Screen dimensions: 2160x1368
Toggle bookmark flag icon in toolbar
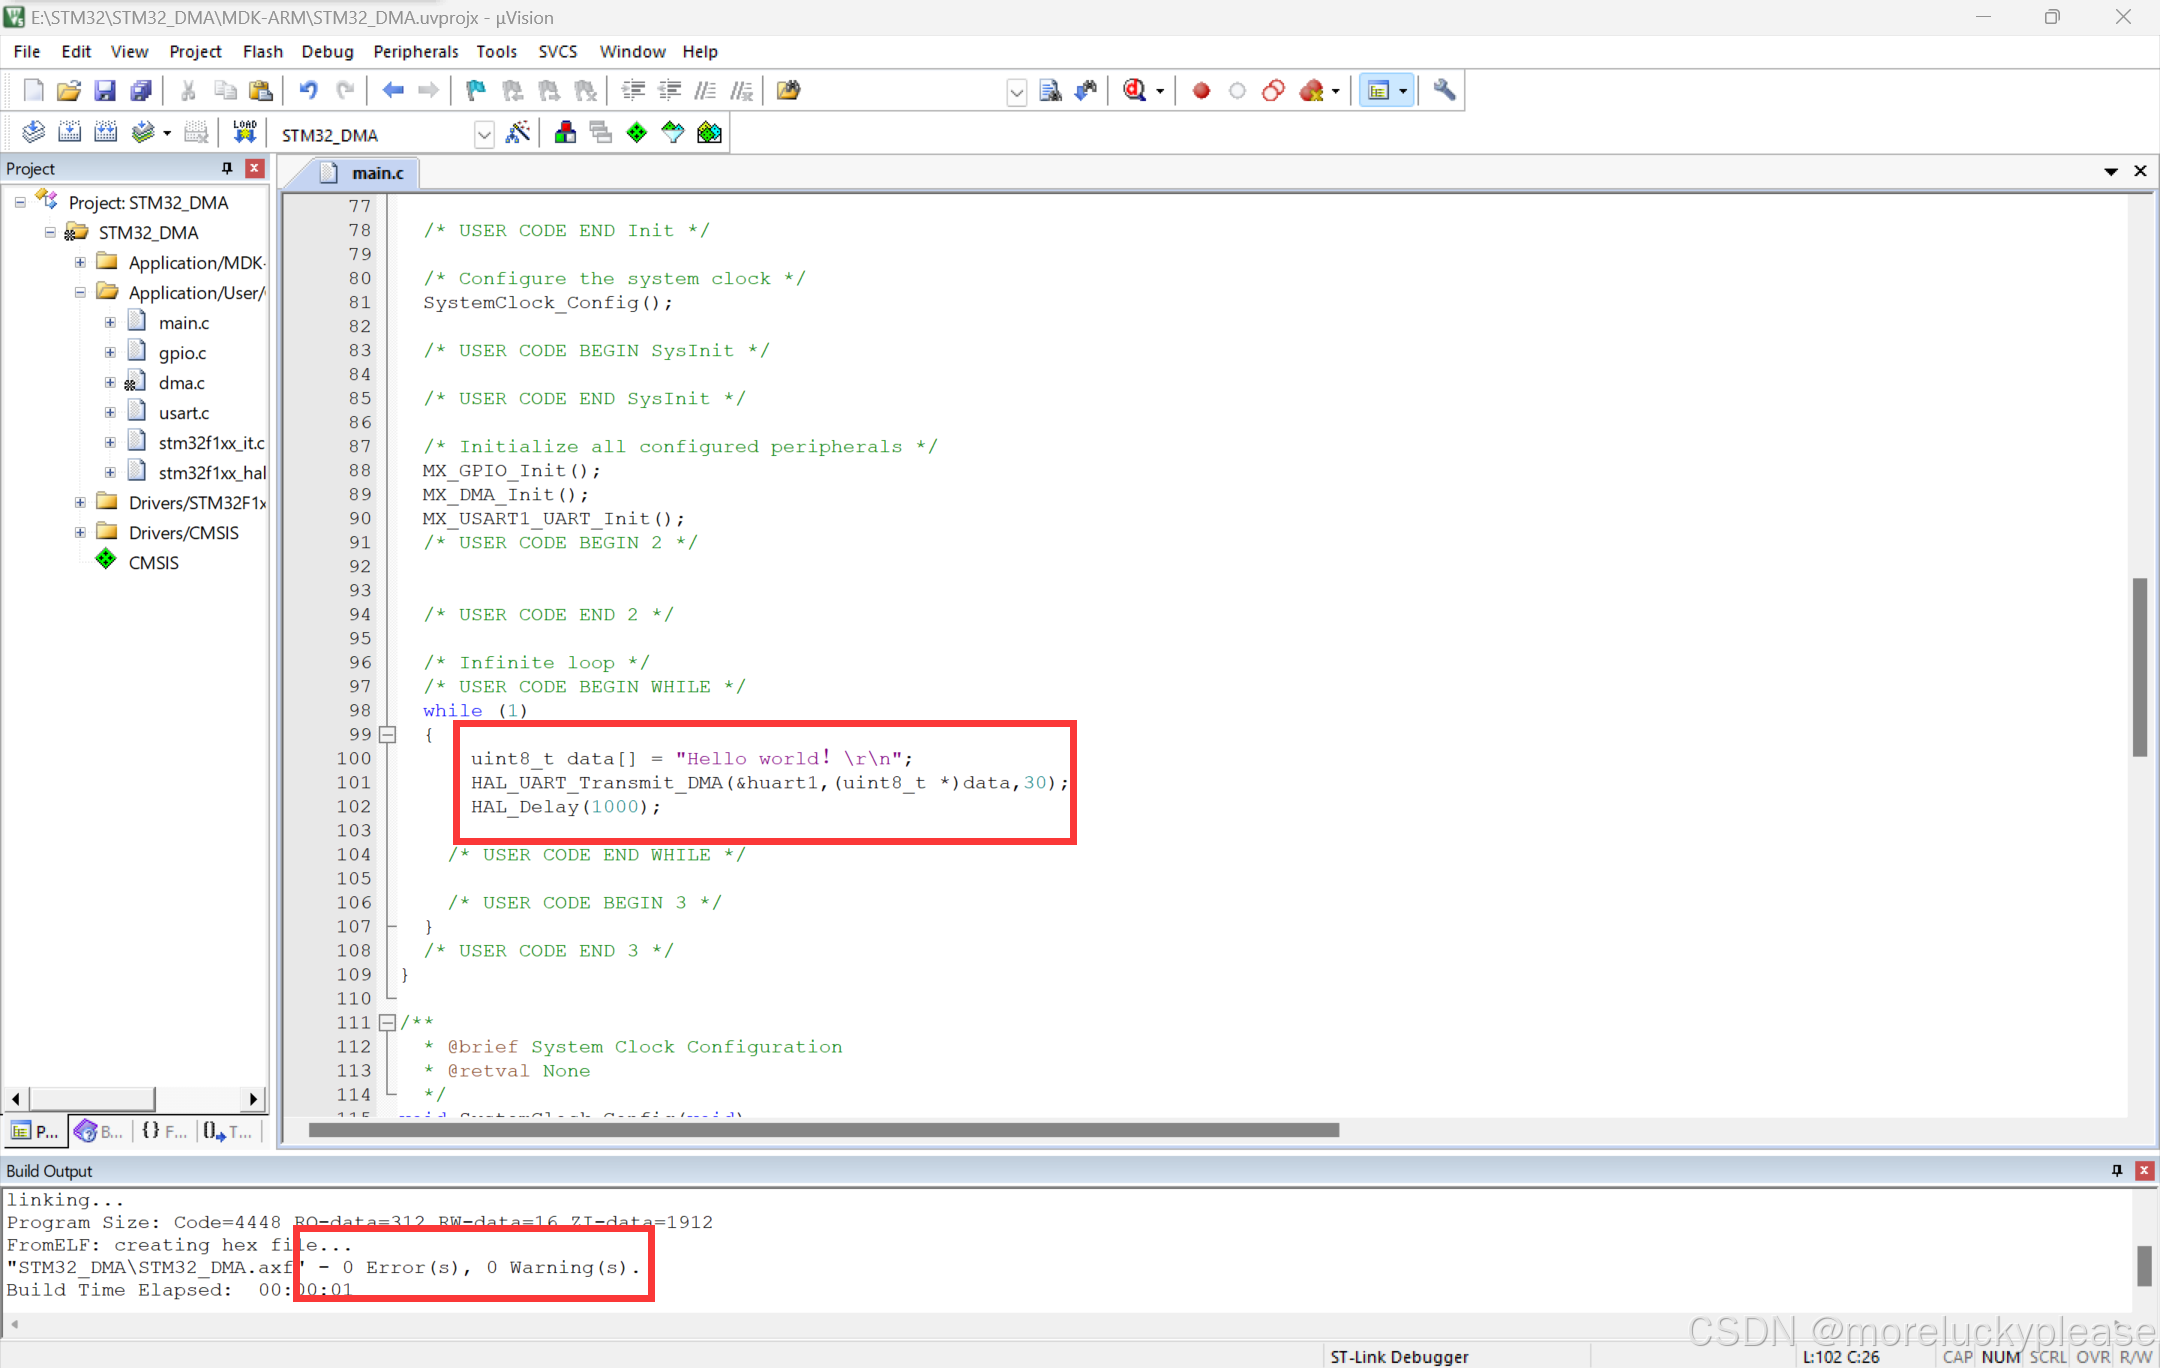click(476, 91)
